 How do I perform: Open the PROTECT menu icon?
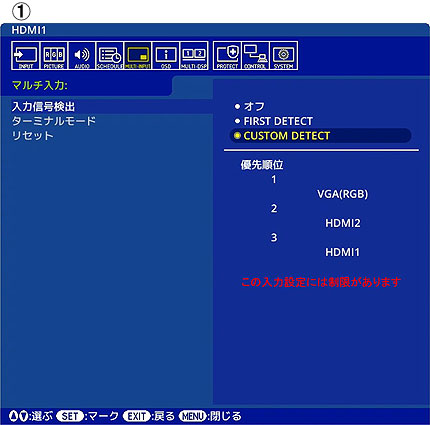tap(227, 56)
